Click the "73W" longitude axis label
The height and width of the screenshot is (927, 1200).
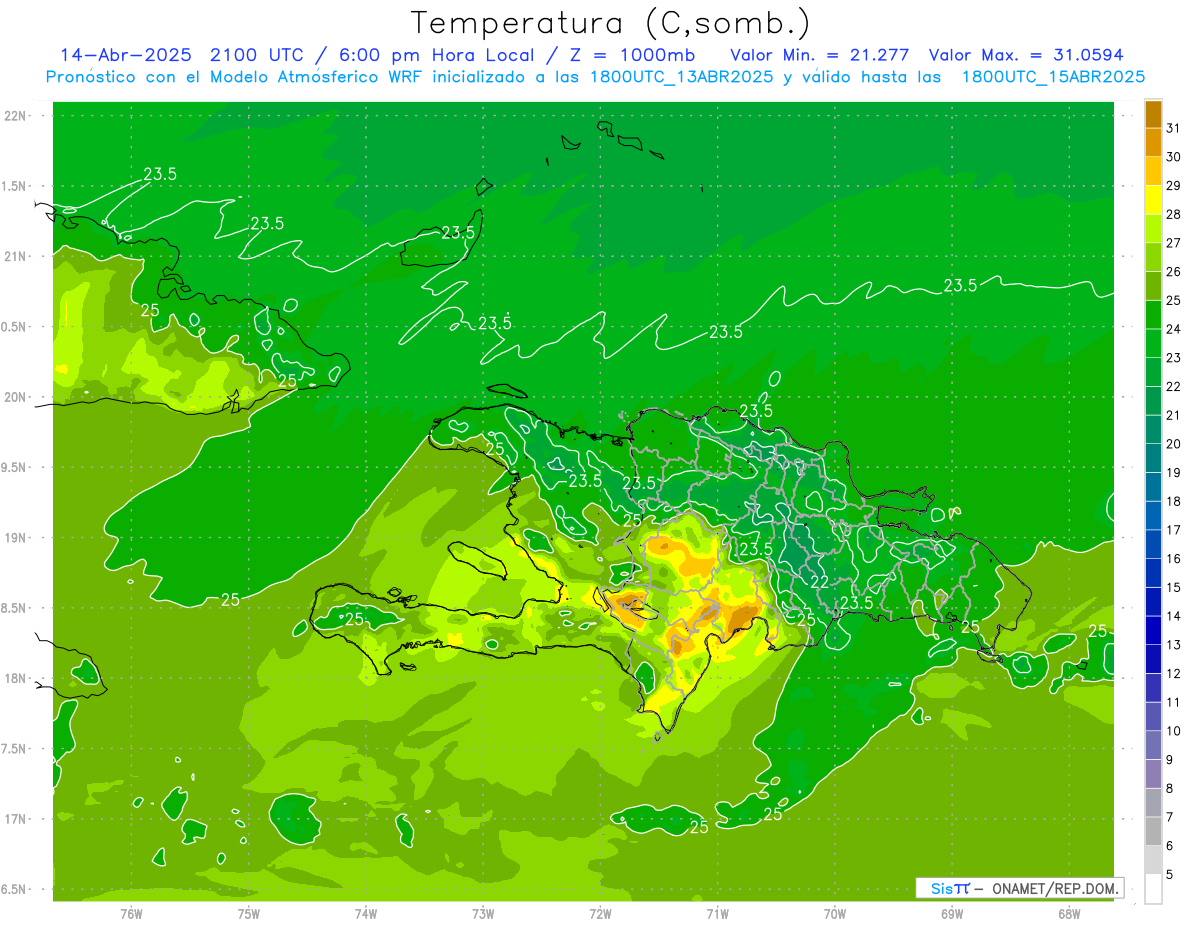(483, 914)
